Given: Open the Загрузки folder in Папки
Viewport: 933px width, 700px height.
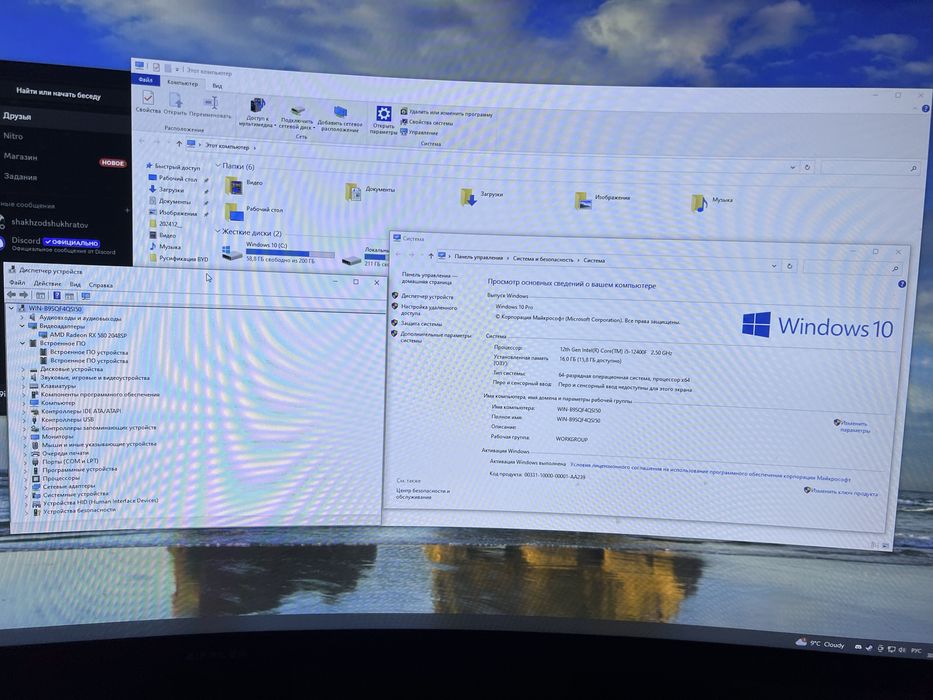Looking at the screenshot, I should click(x=469, y=196).
